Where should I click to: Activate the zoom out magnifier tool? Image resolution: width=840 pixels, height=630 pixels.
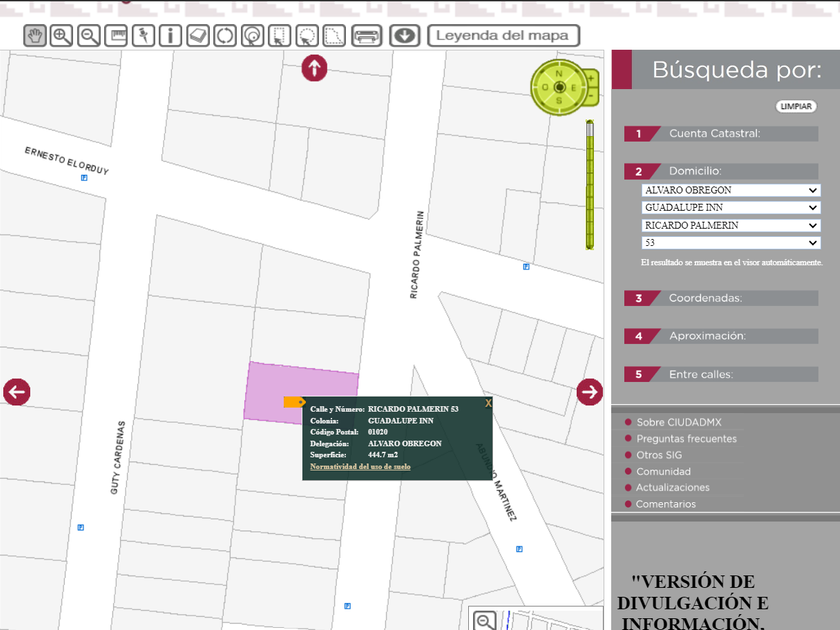pos(89,36)
